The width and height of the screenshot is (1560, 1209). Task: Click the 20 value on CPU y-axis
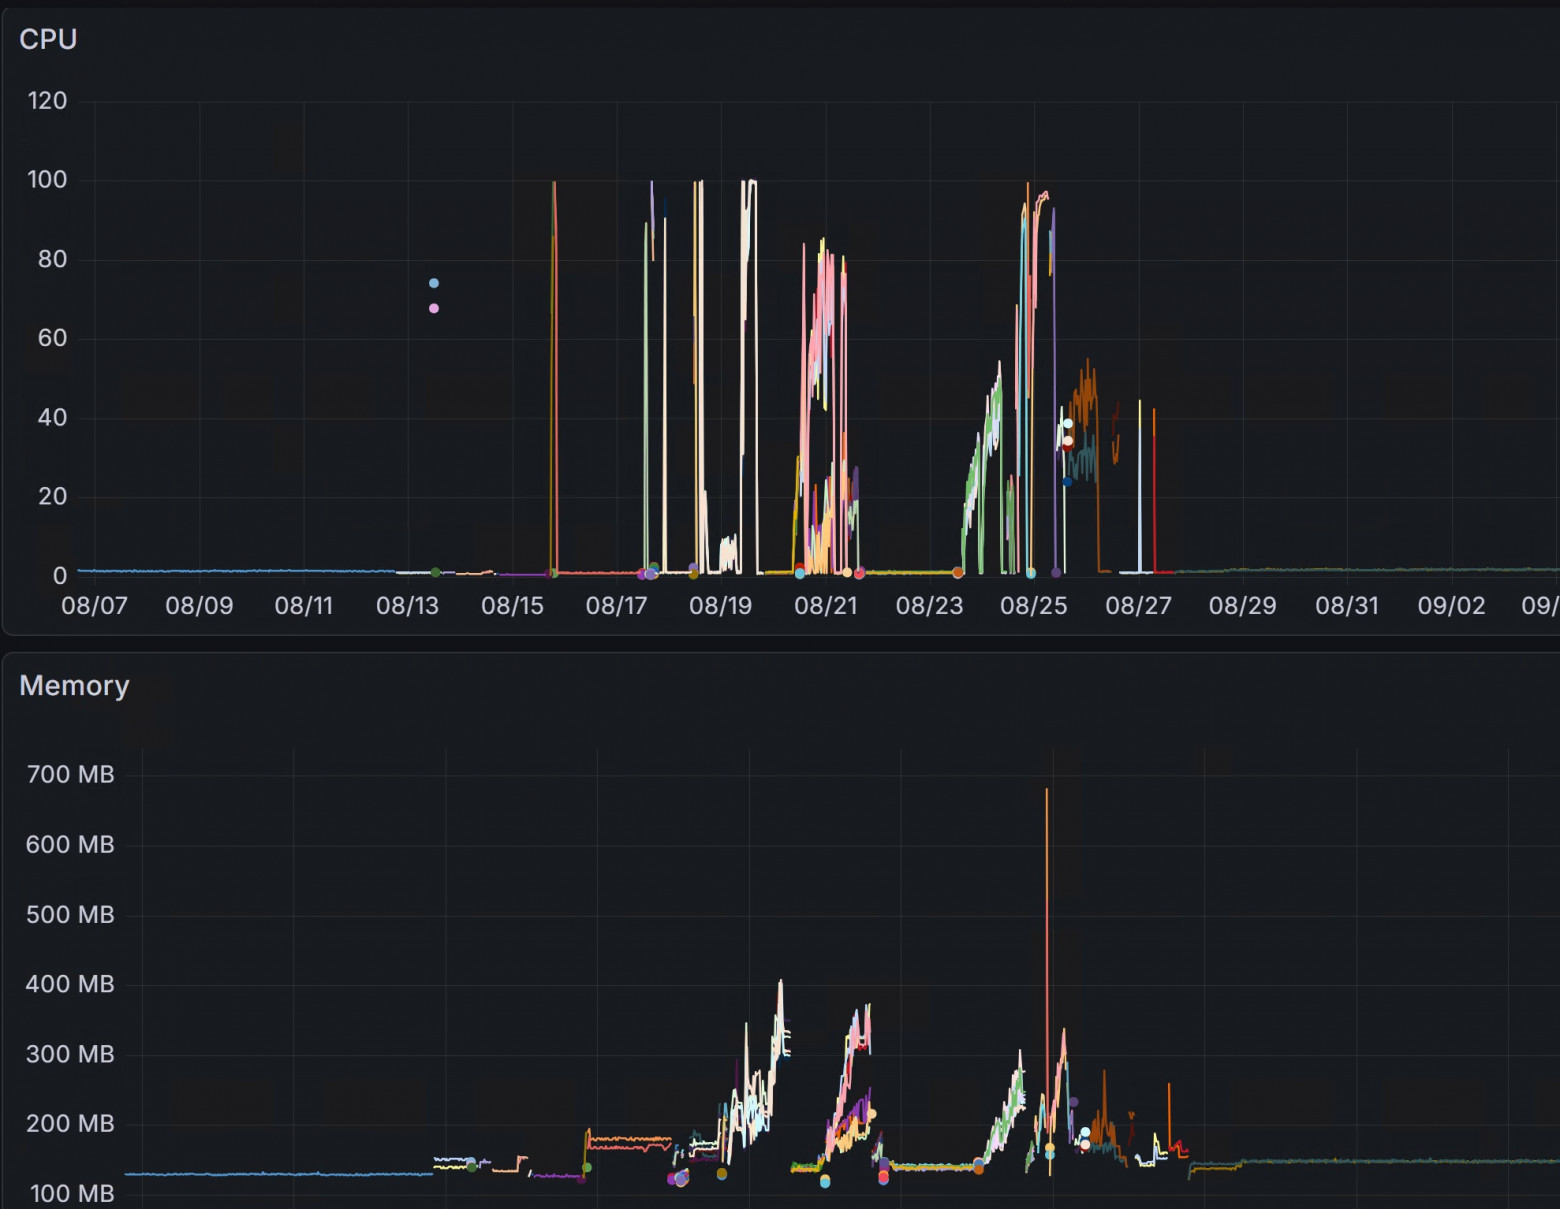tap(52, 496)
